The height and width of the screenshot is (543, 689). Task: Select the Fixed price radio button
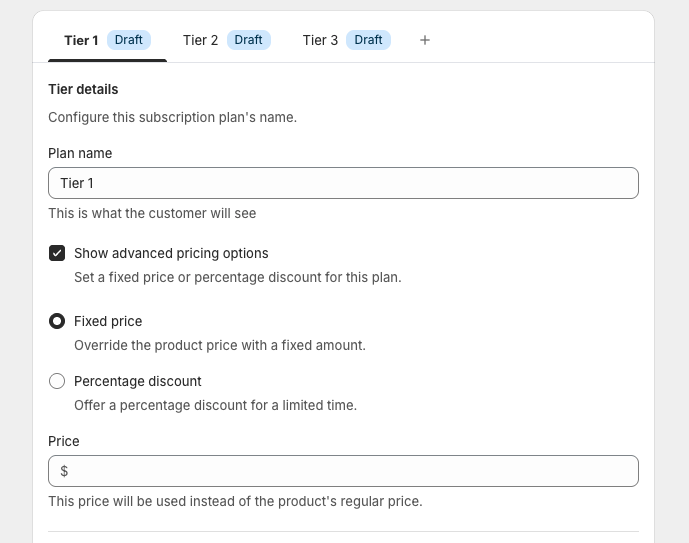pos(57,321)
